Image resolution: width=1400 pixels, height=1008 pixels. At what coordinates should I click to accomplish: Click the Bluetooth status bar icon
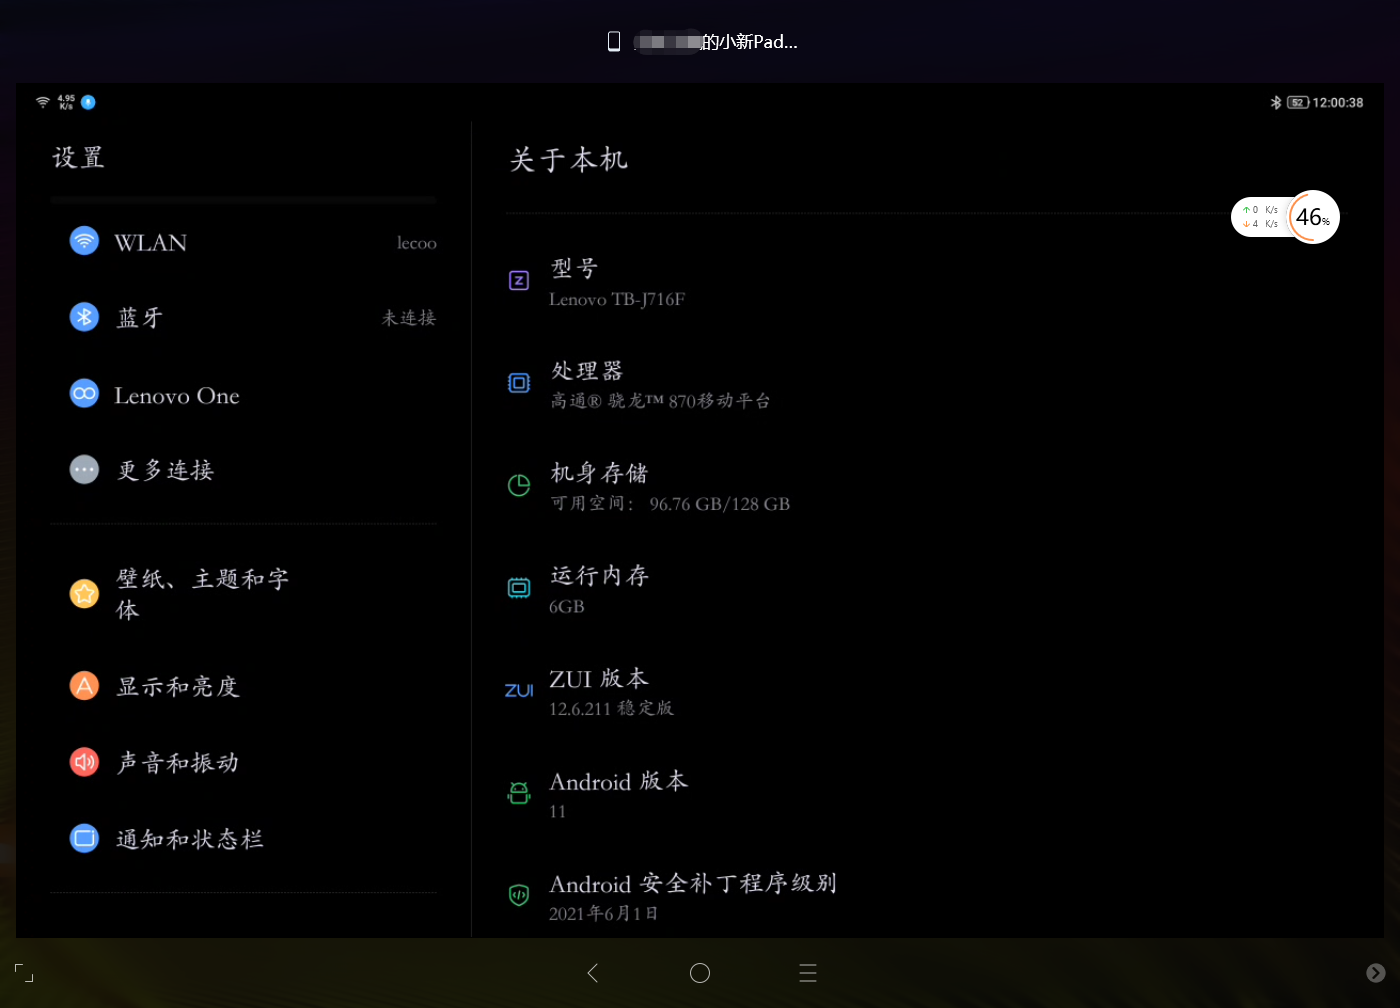[1276, 102]
